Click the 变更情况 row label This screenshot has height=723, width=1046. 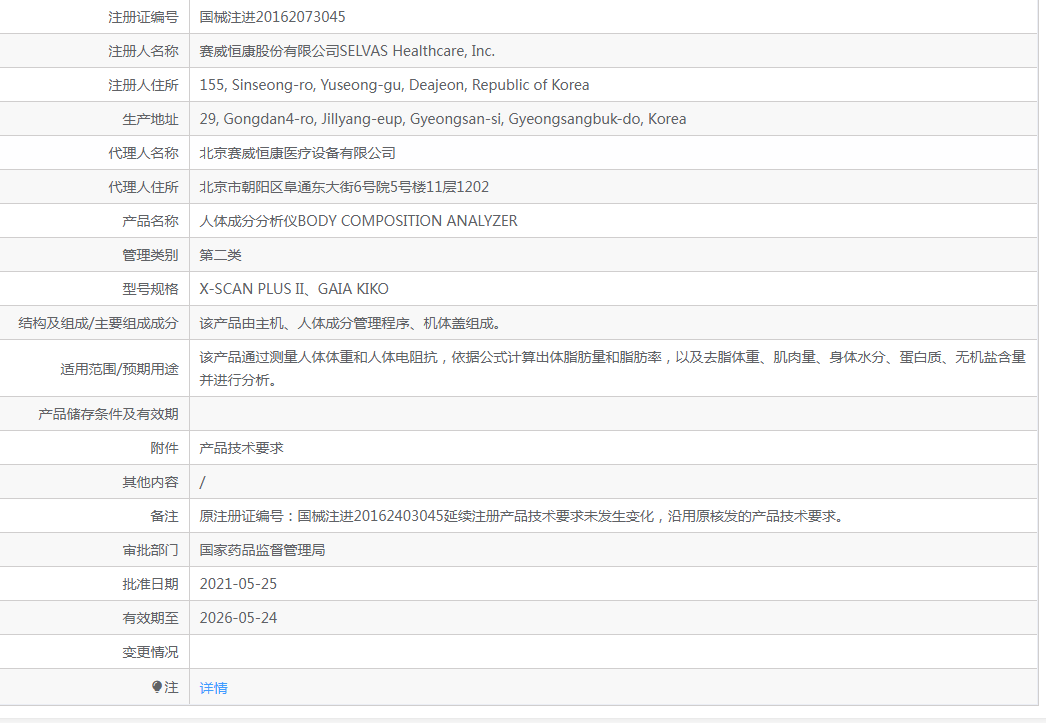[x=150, y=652]
